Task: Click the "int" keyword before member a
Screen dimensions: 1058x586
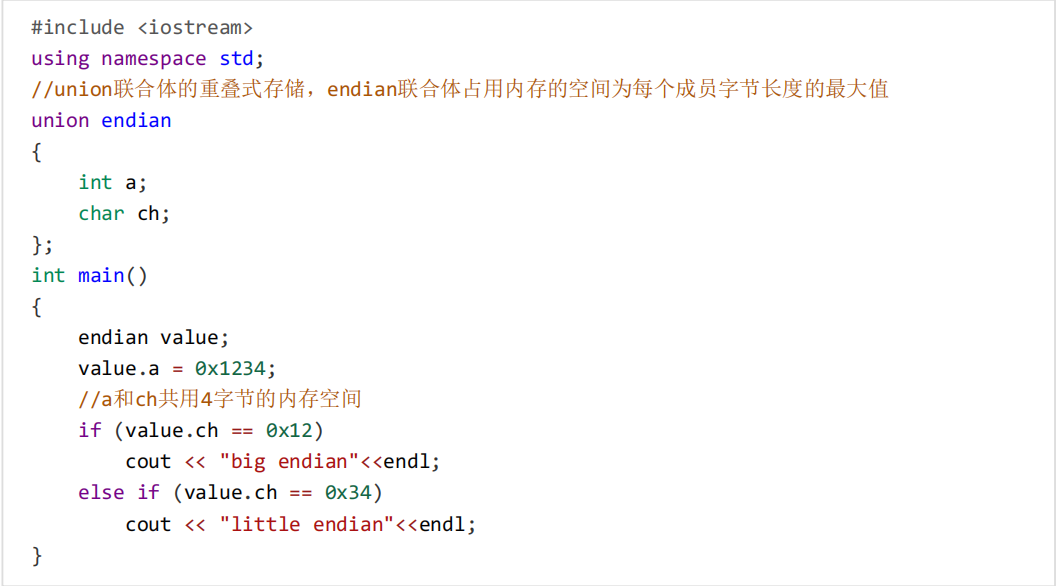Action: (95, 182)
